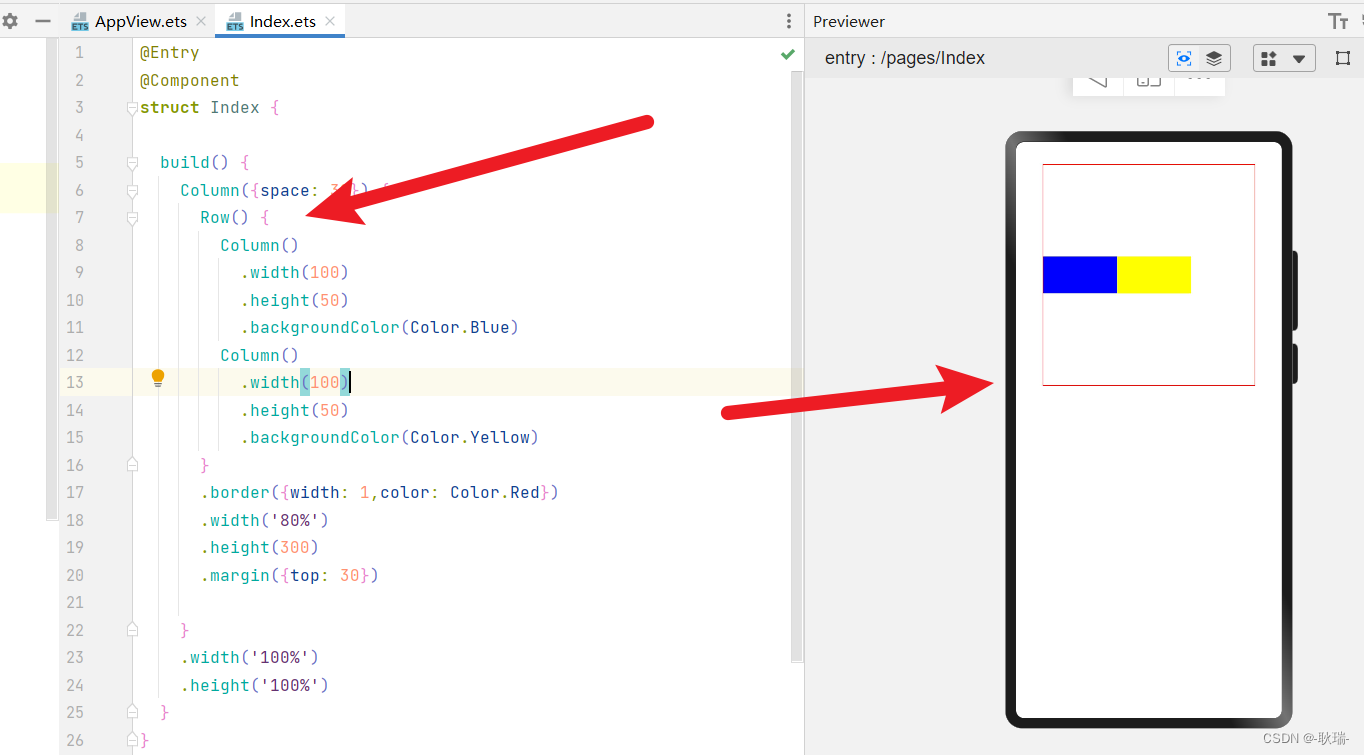Screen dimensions: 1364x755
Task: Open the quick-fix lightbulb on line 13
Action: coord(158,378)
